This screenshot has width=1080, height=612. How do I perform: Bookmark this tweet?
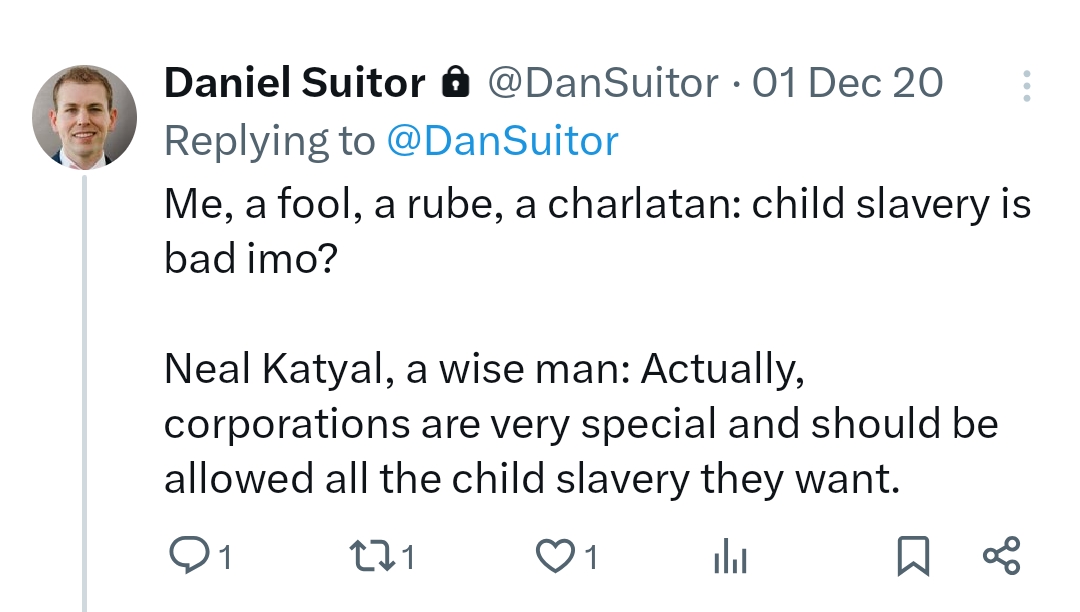pyautogui.click(x=912, y=556)
